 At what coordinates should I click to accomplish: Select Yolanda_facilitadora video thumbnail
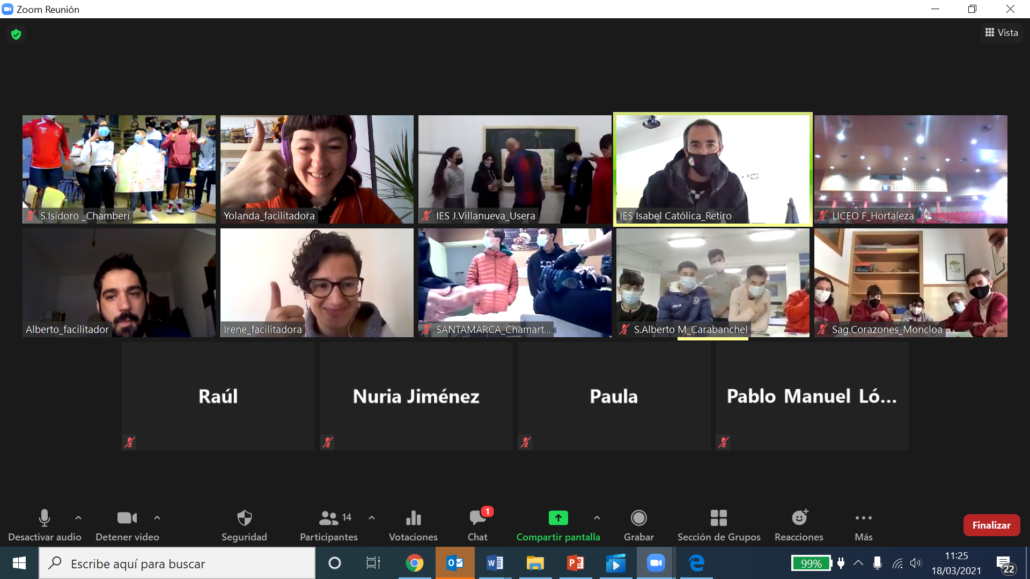click(x=317, y=169)
